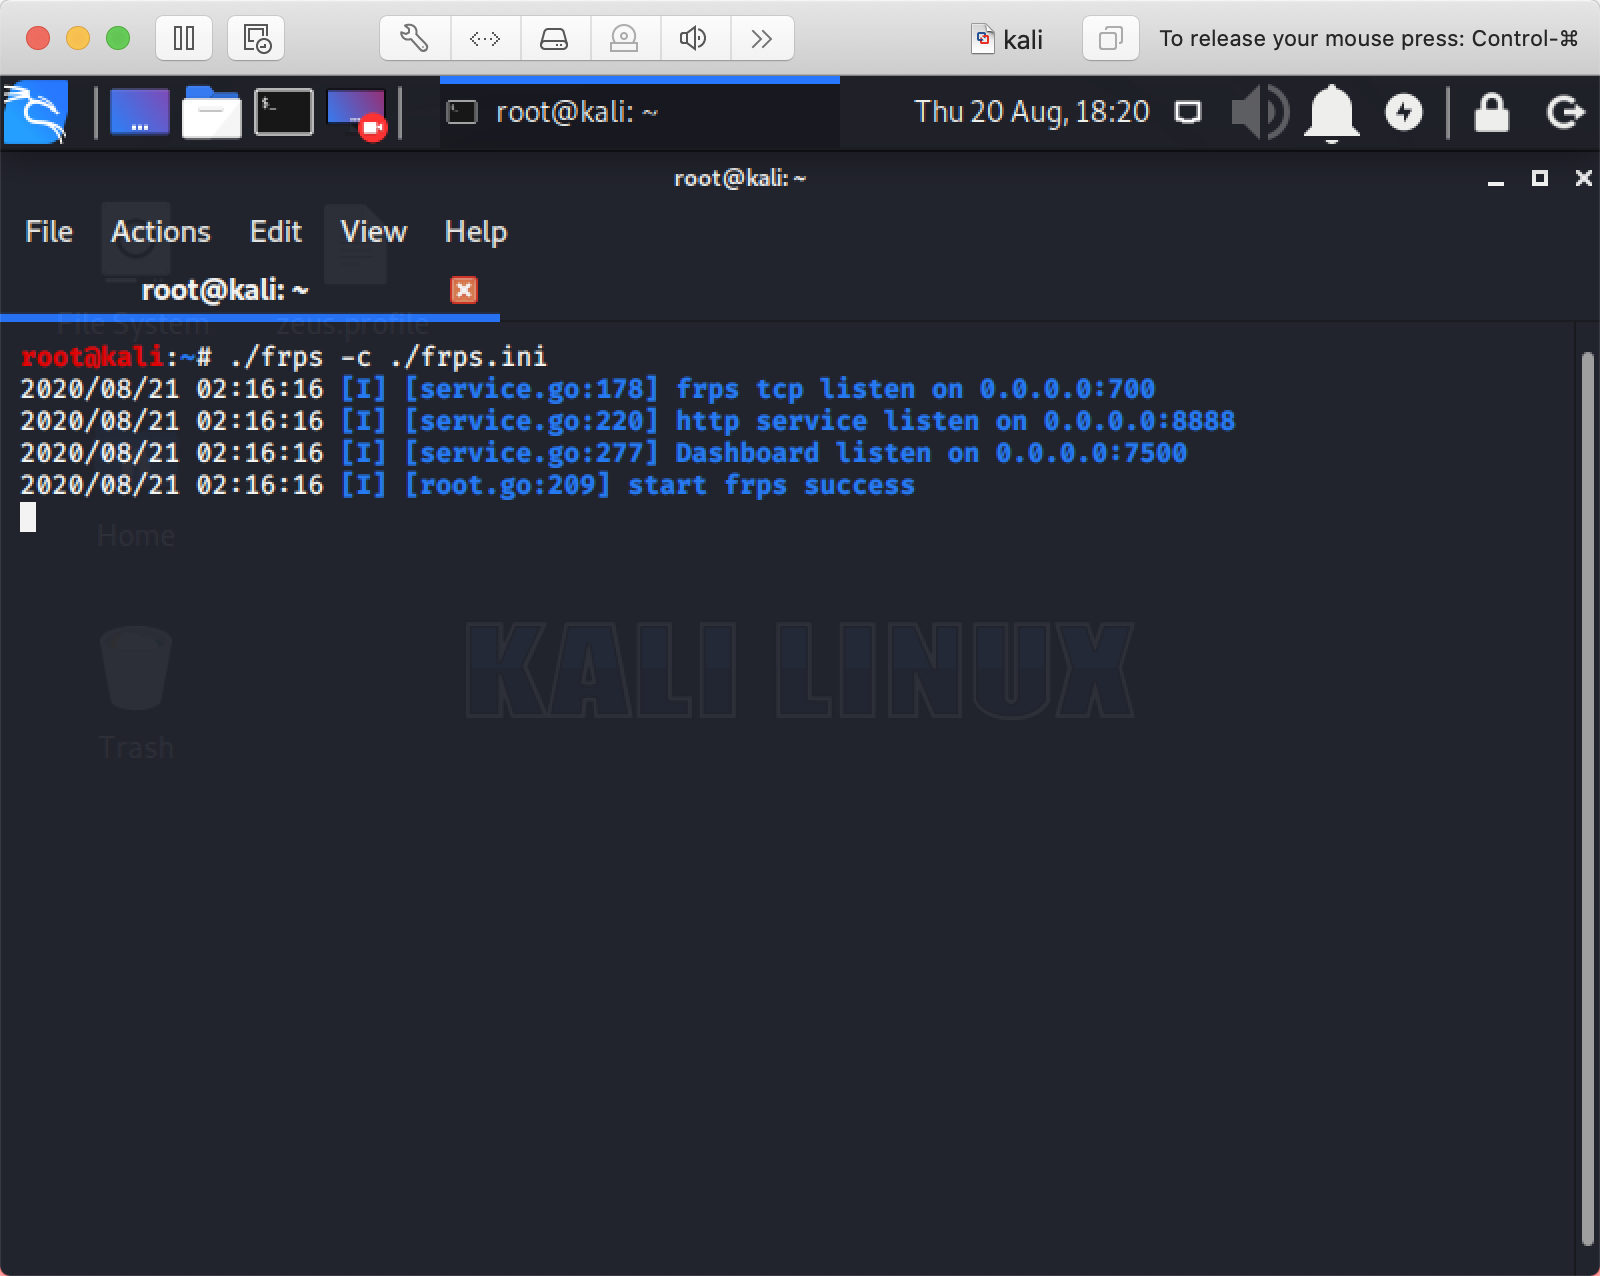Open the VM snapshot button
The height and width of the screenshot is (1276, 1600).
tap(256, 38)
